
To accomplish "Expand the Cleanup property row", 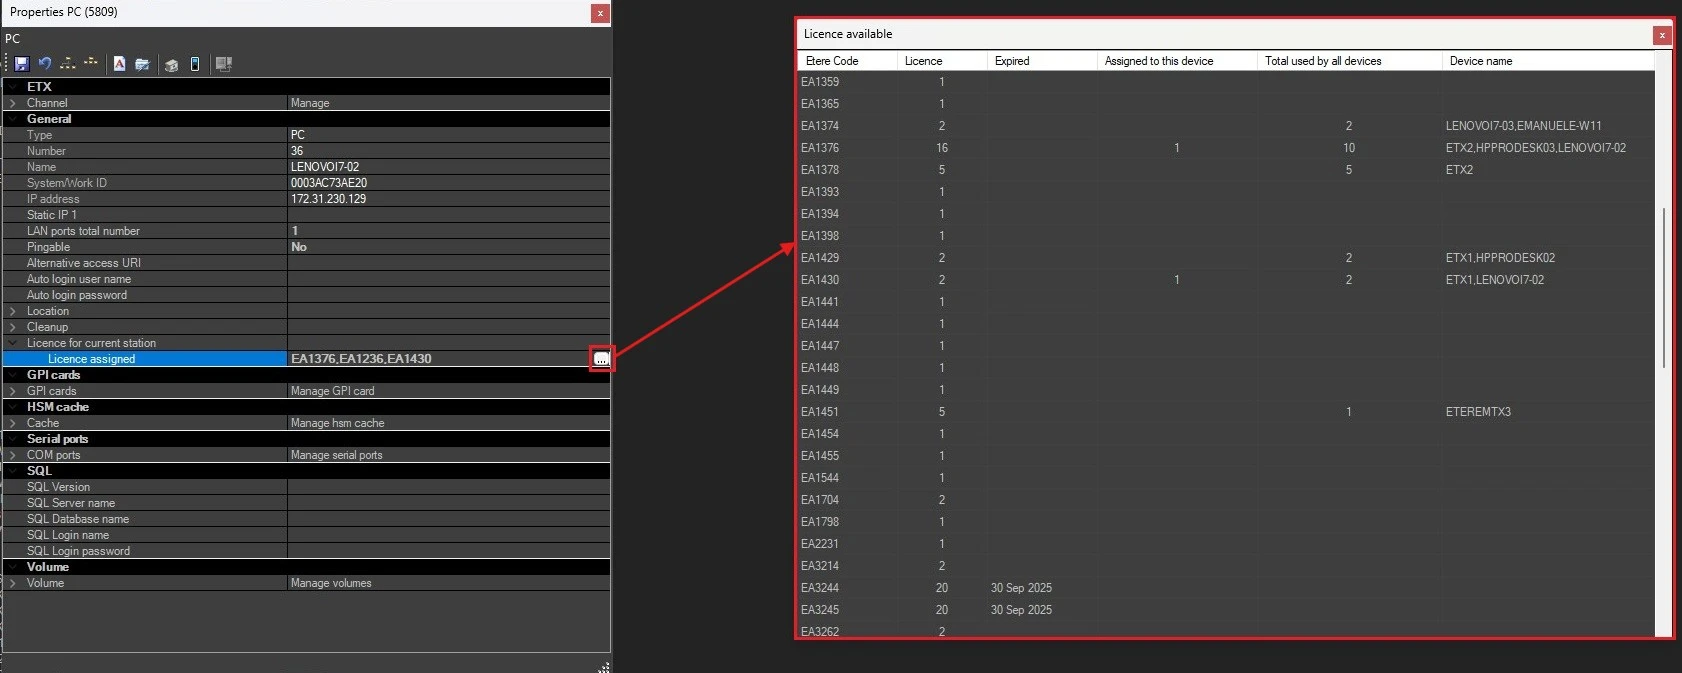I will coord(12,327).
